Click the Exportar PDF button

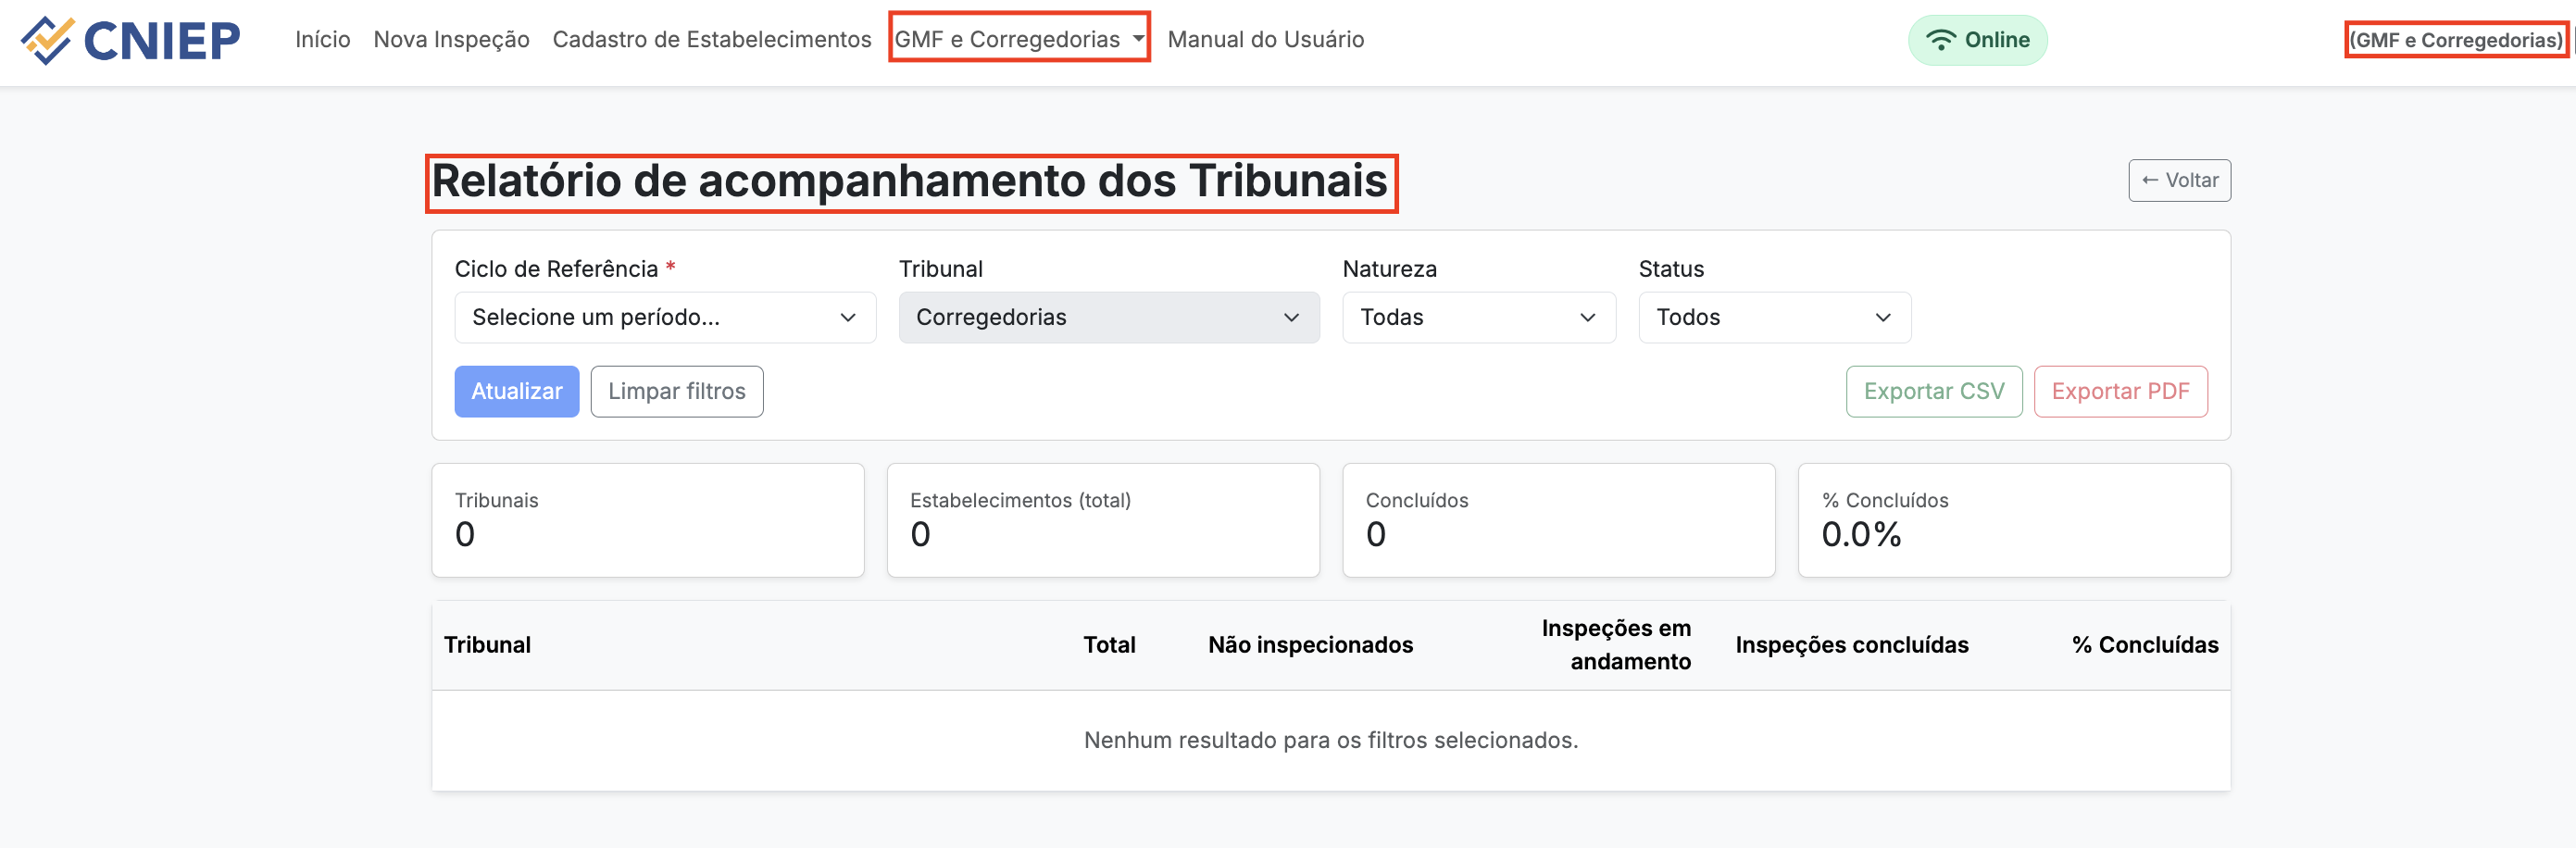pyautogui.click(x=2119, y=391)
